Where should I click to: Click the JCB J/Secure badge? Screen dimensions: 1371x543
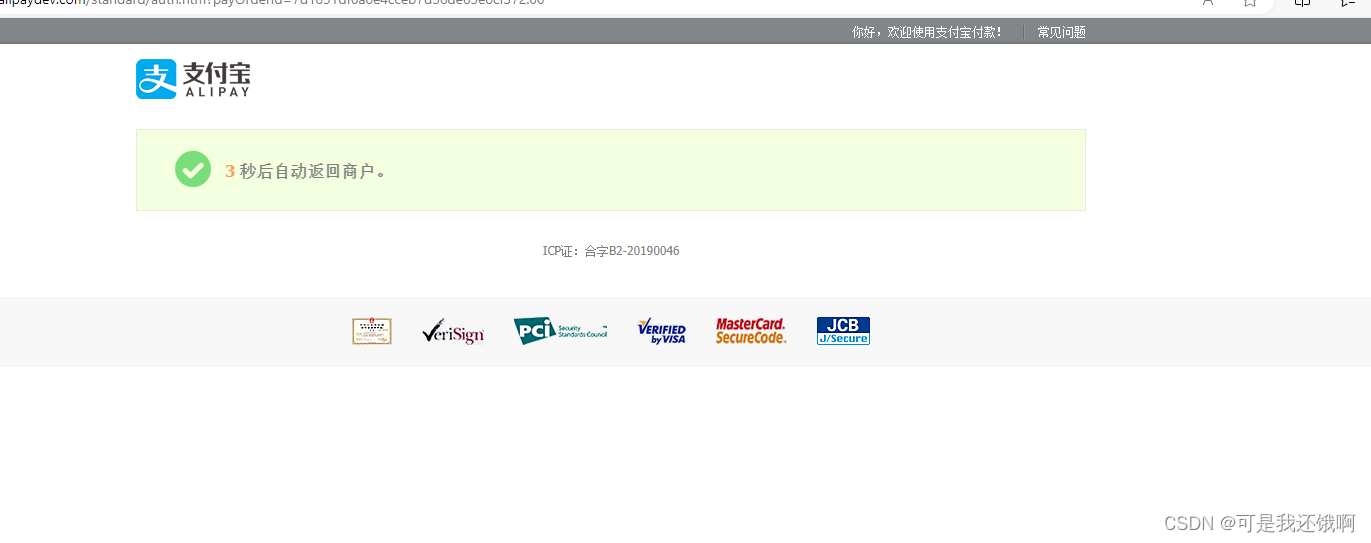[843, 331]
